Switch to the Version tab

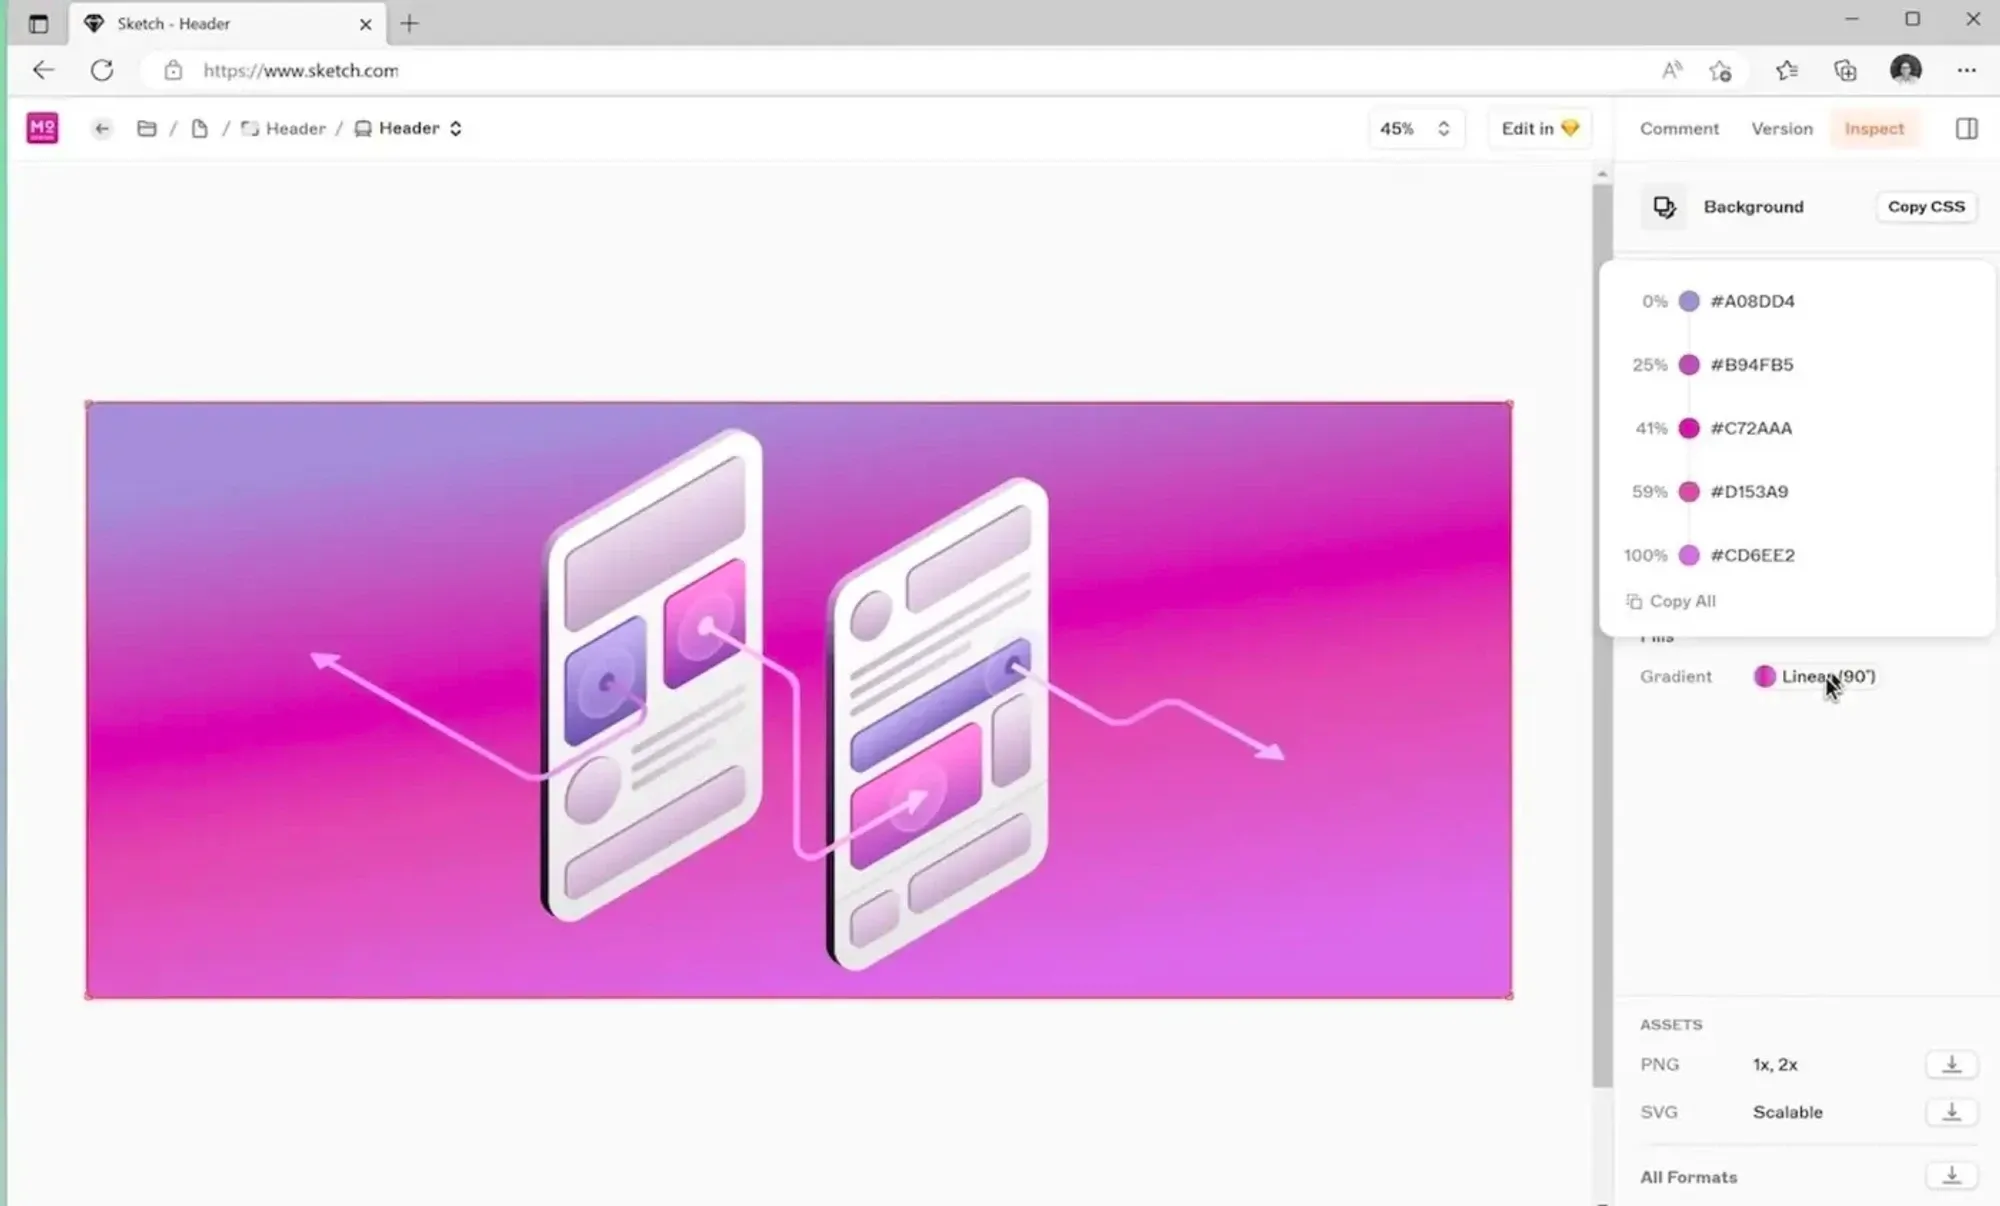coord(1781,128)
